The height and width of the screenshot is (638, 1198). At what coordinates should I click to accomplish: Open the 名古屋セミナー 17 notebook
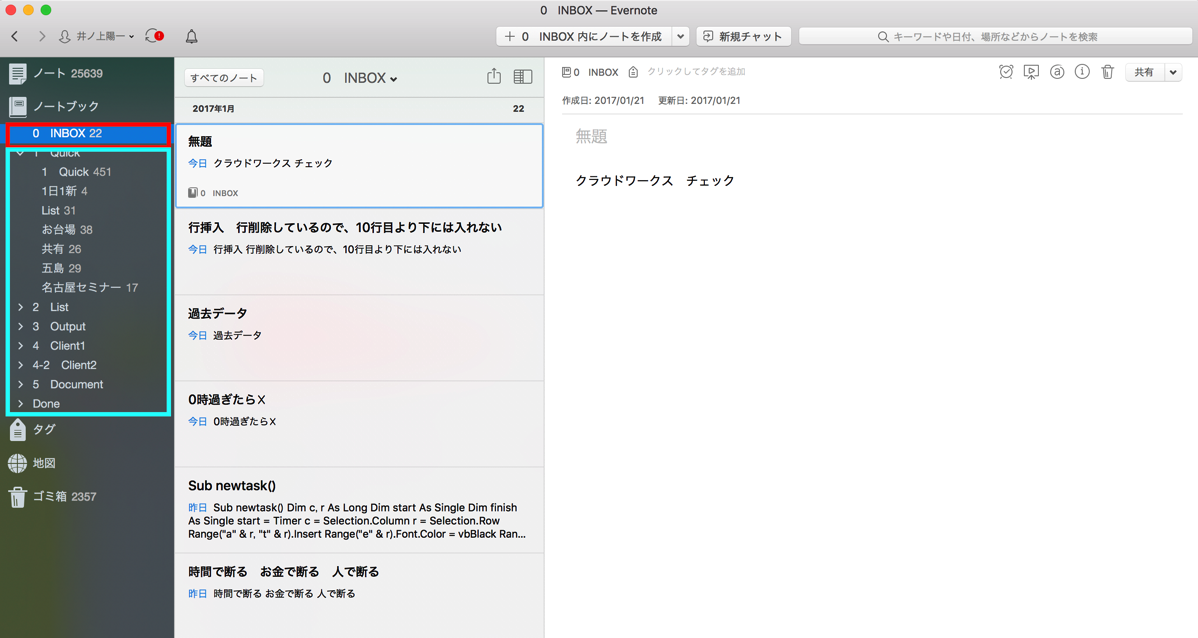(89, 287)
